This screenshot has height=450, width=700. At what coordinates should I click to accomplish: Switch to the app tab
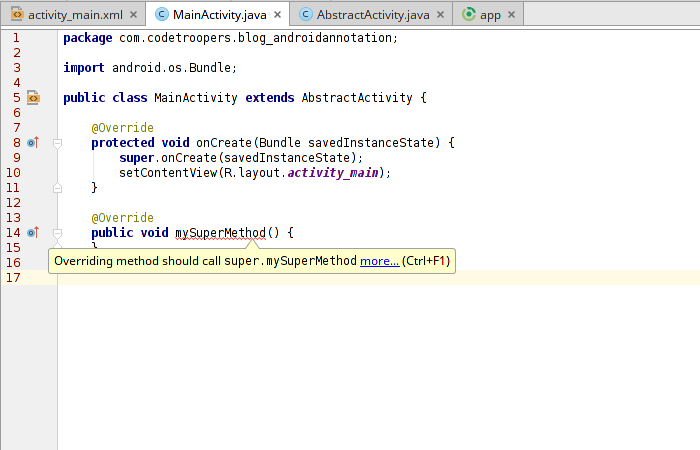tap(490, 15)
